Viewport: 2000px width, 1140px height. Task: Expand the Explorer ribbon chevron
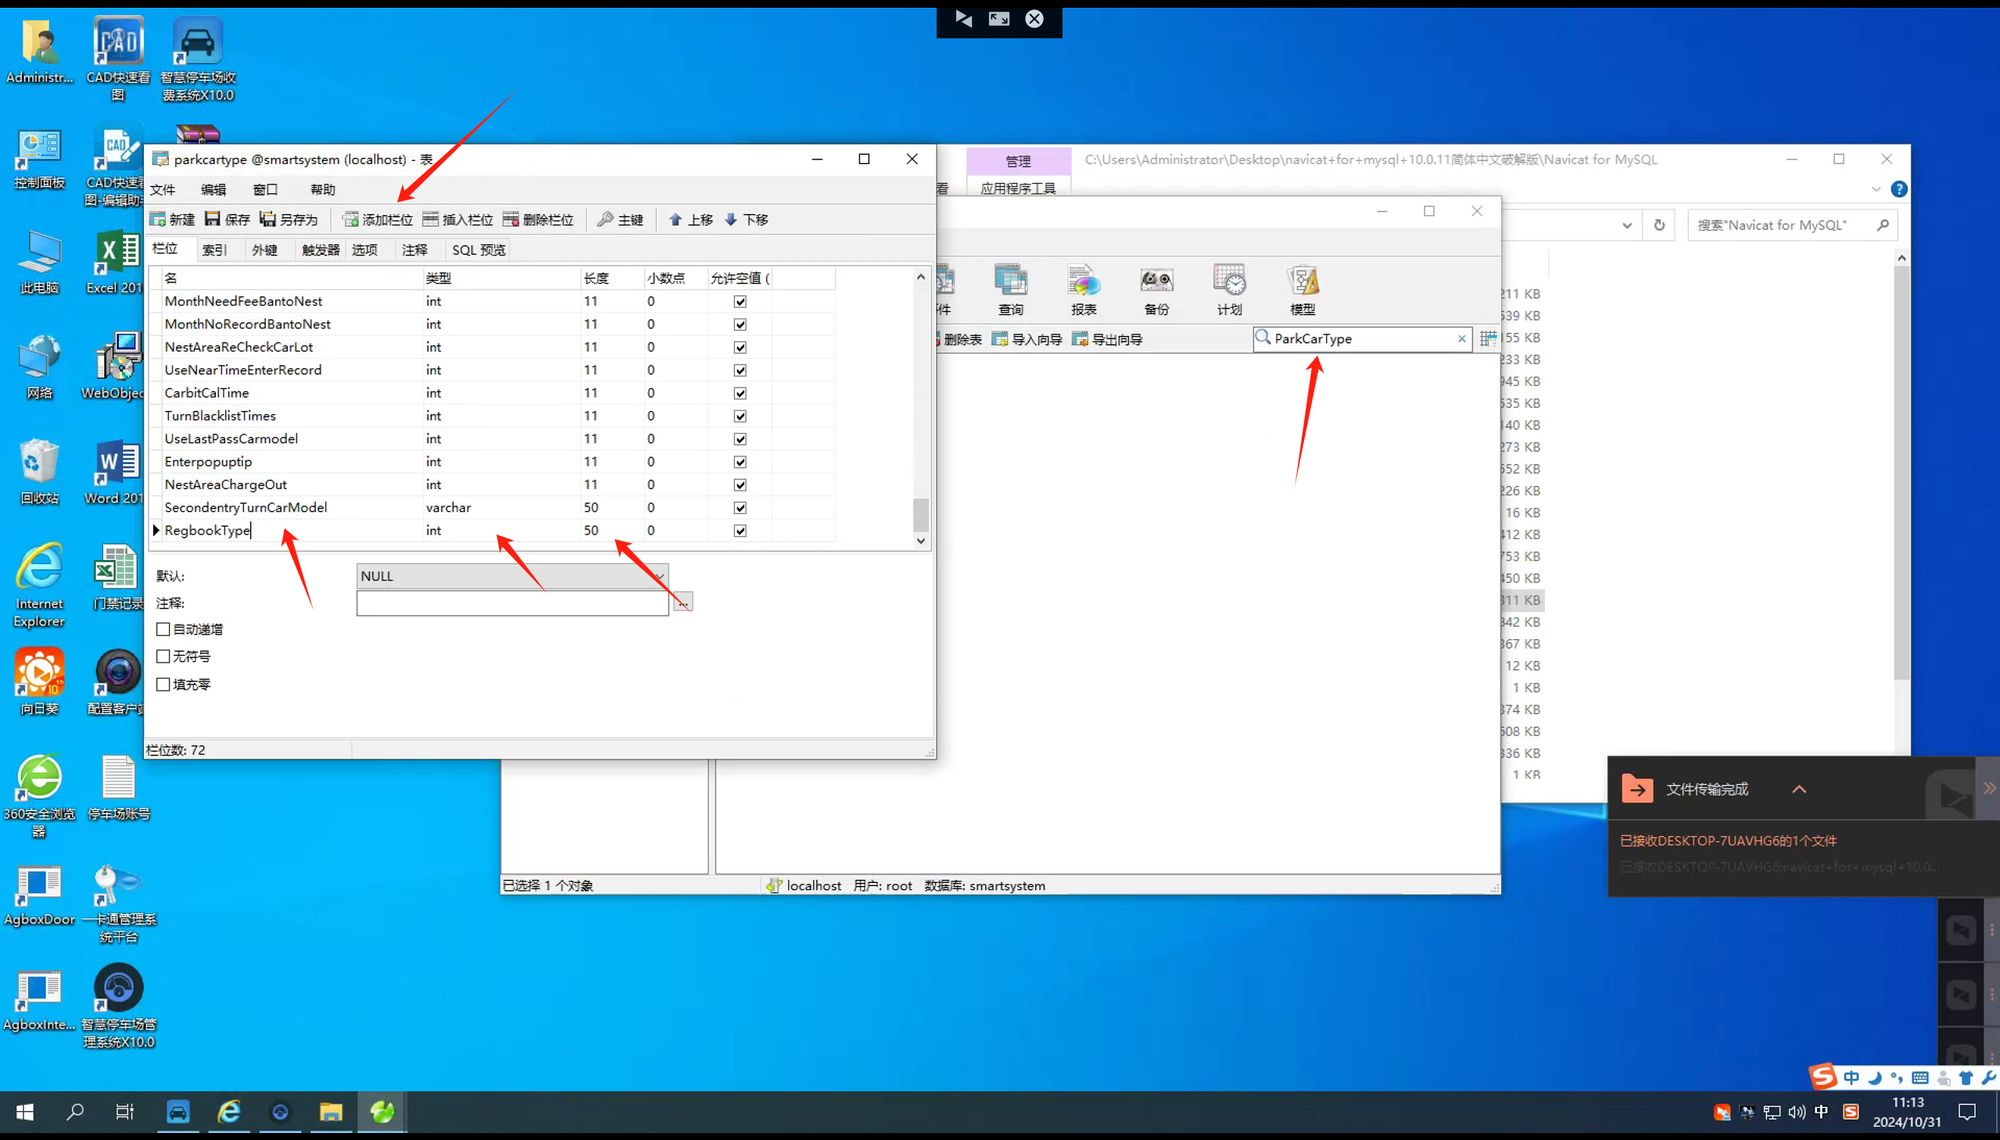[x=1876, y=189]
